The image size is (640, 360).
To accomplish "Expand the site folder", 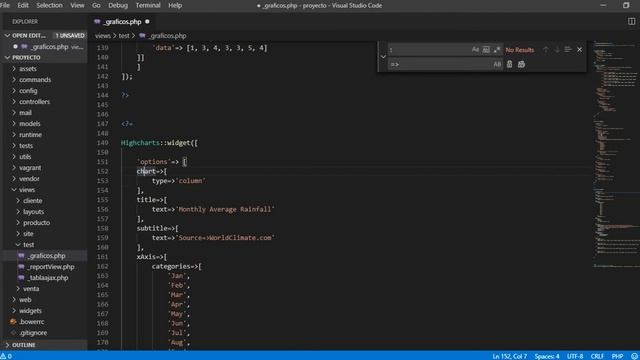I will pos(28,234).
